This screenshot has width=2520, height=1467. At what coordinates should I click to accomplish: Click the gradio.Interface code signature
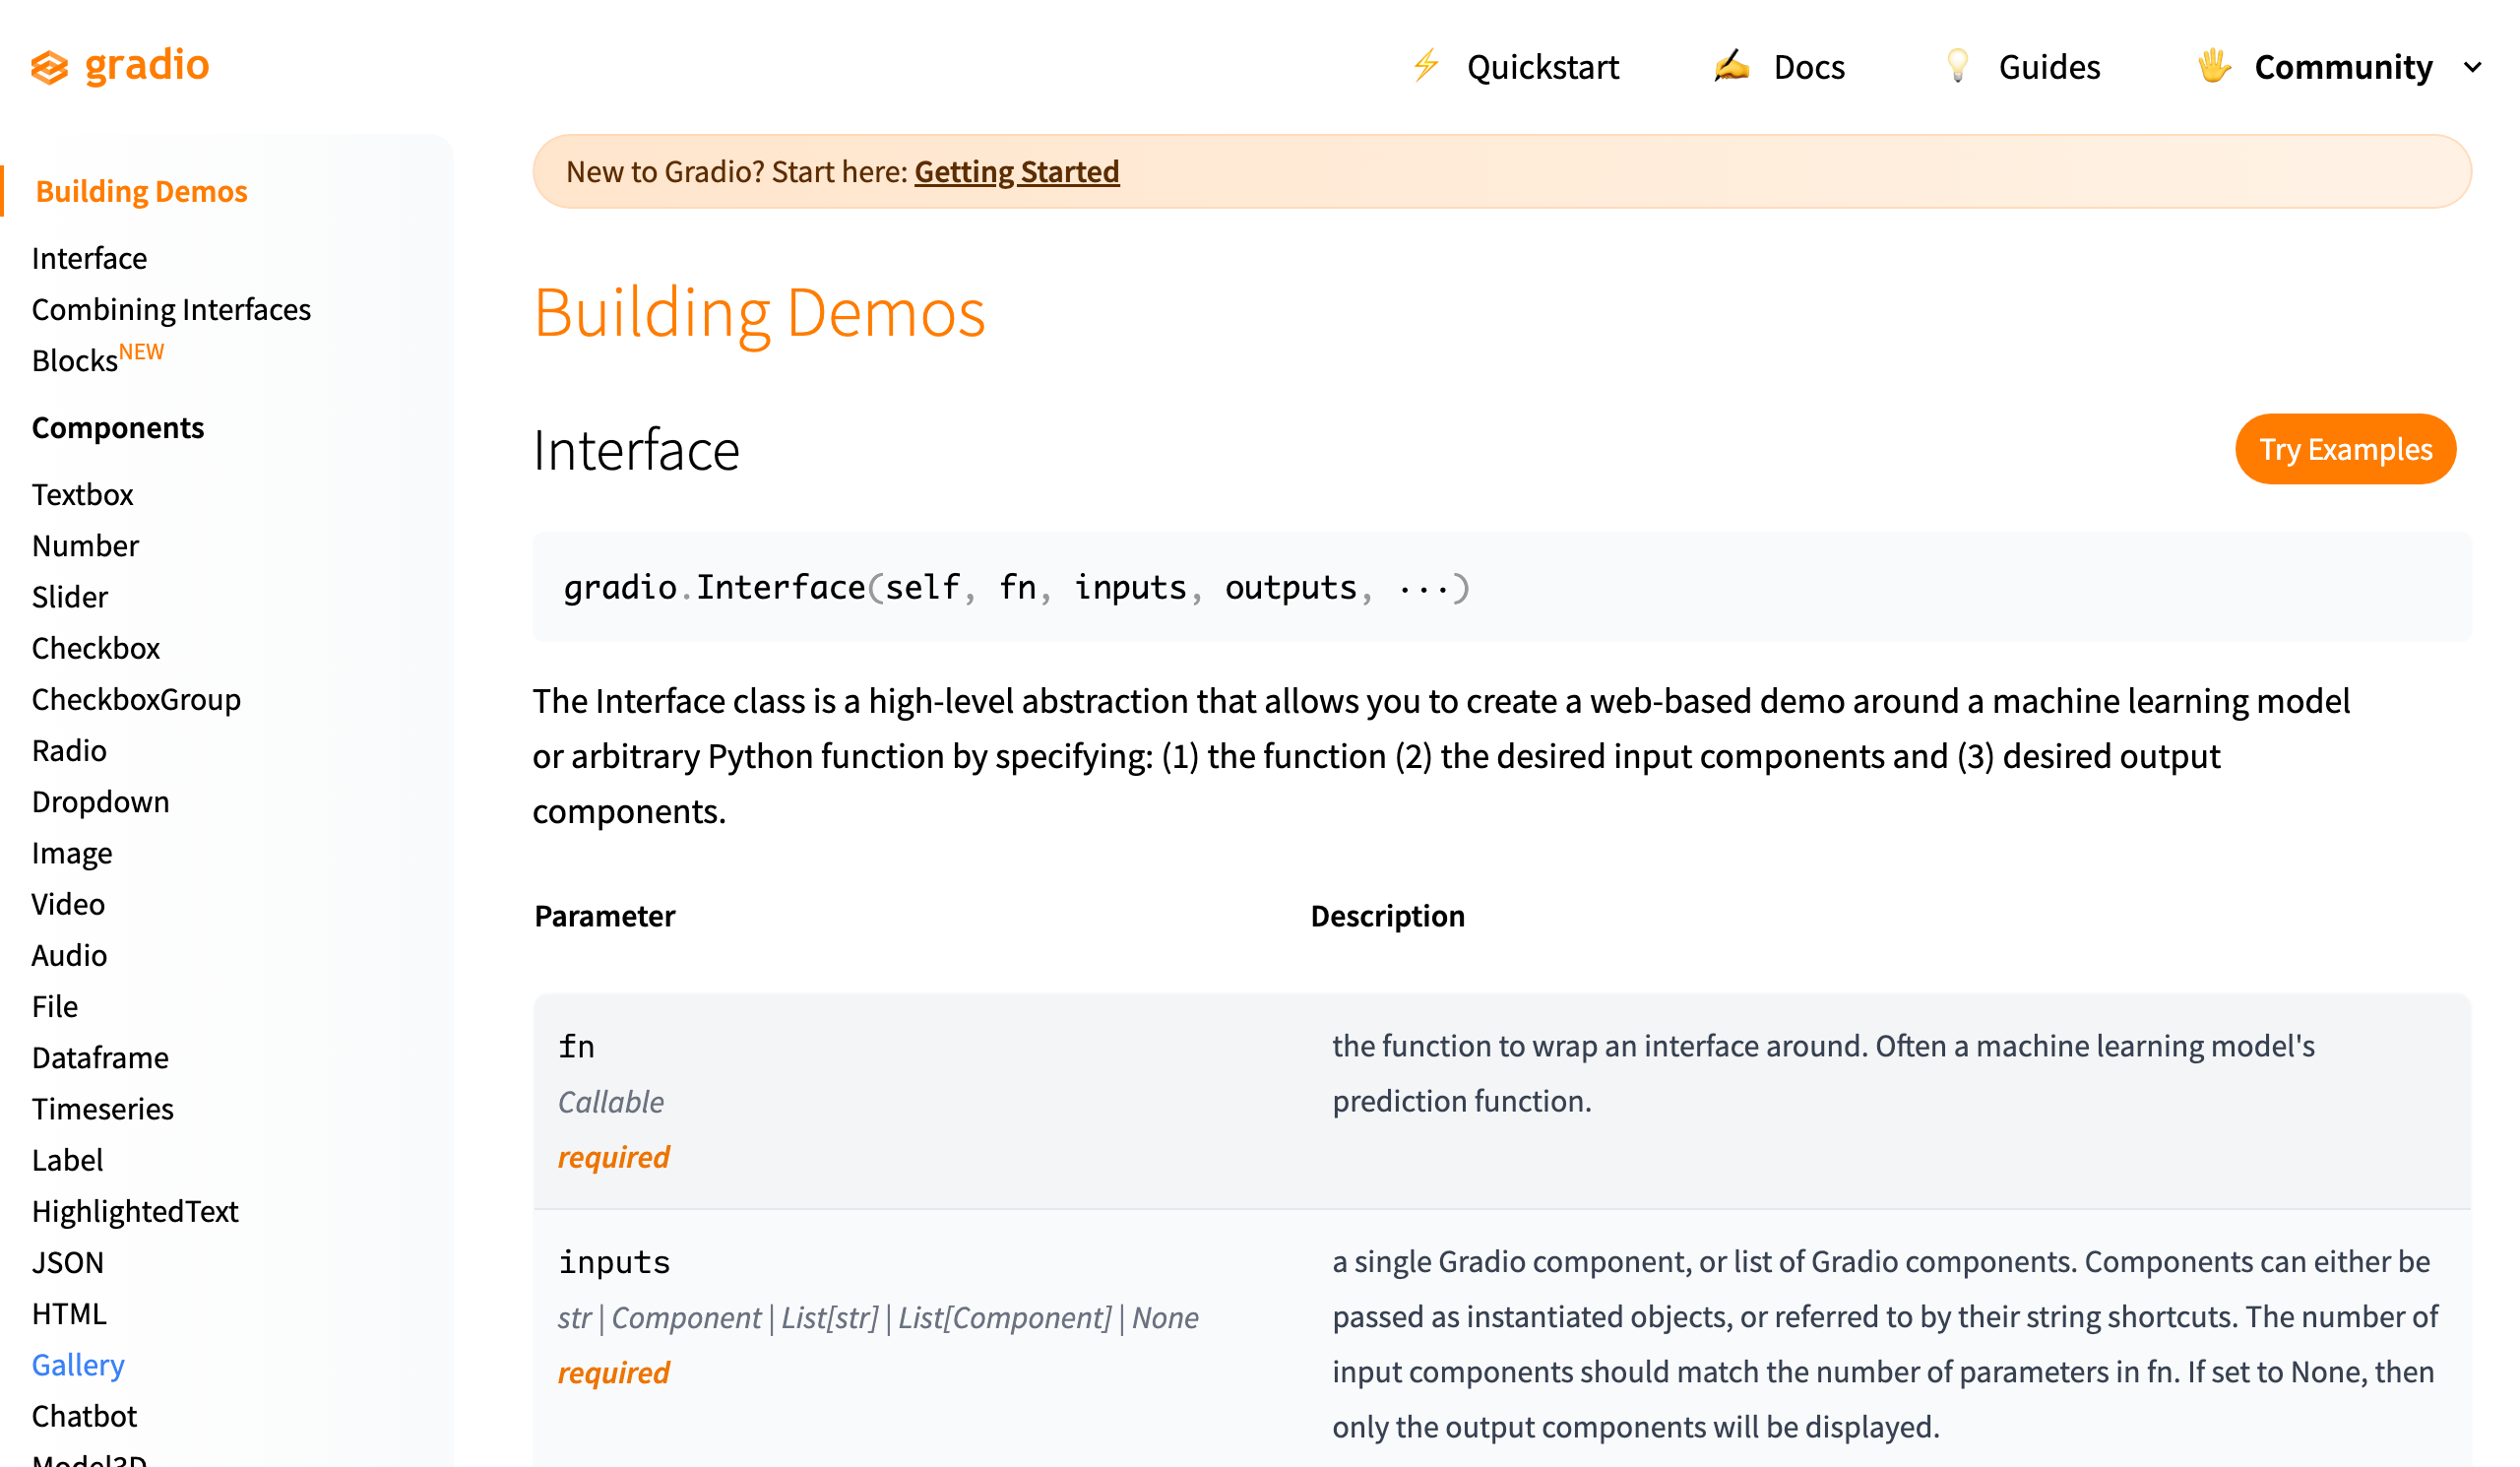(1016, 588)
